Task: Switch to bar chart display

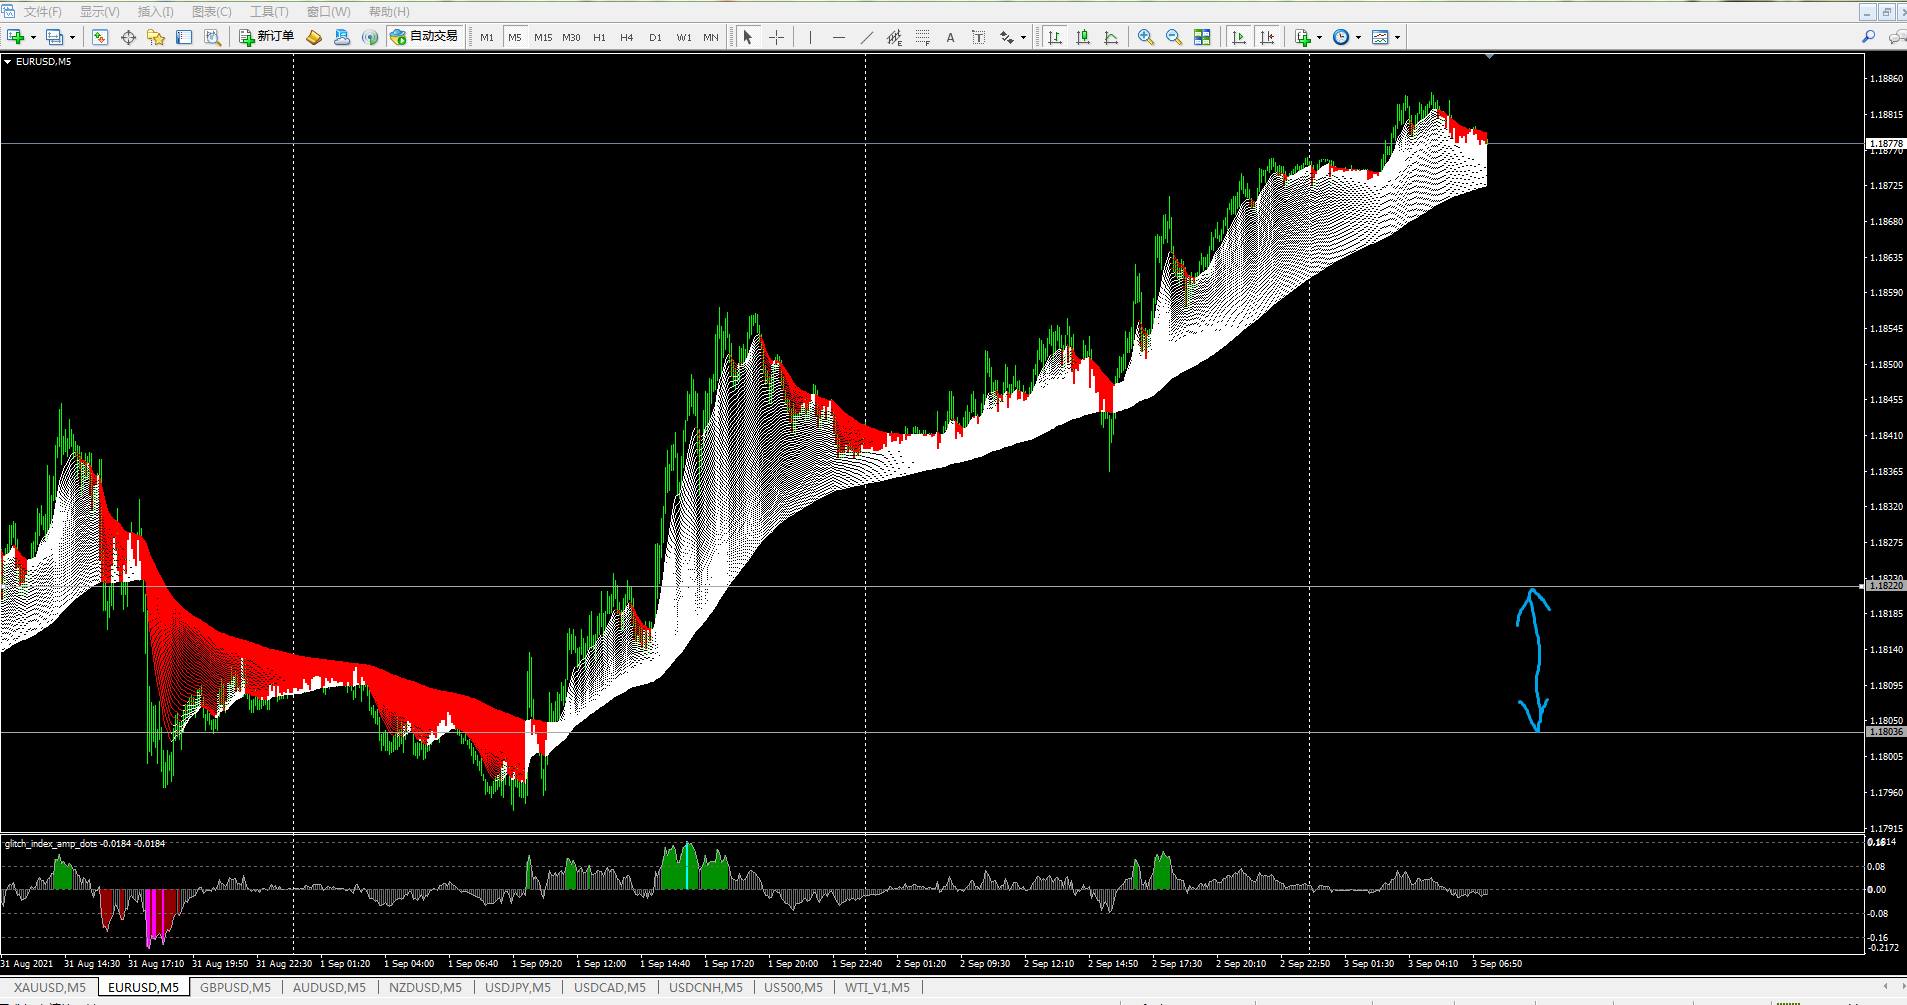Action: tap(1055, 37)
